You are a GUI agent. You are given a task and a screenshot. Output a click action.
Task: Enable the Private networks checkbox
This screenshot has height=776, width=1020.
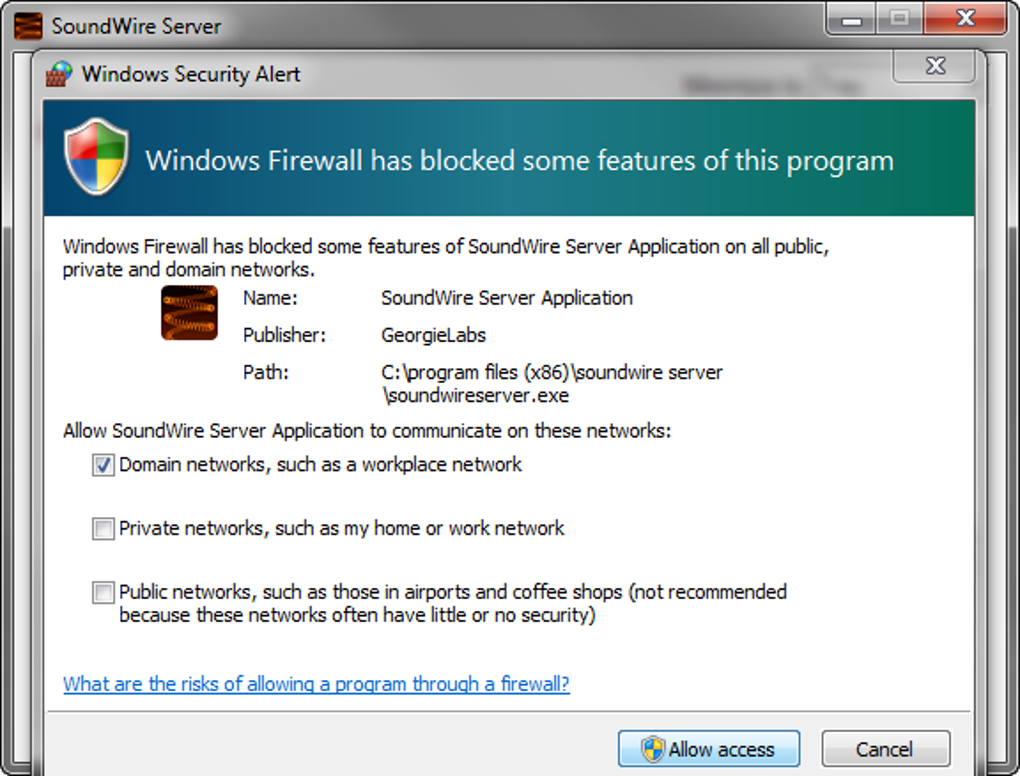[103, 529]
